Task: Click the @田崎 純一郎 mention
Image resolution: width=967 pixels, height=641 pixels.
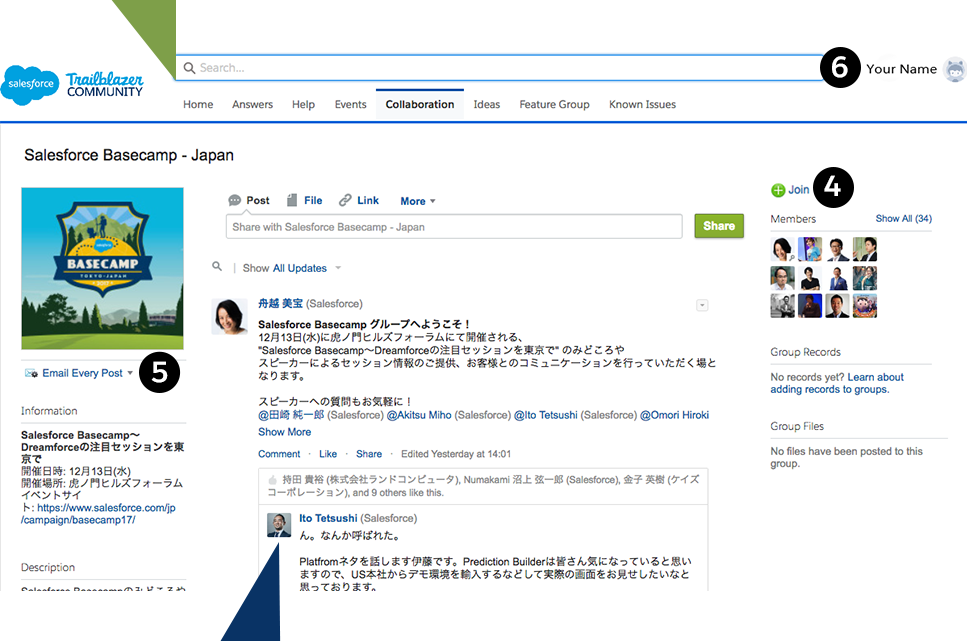Action: click(x=291, y=415)
